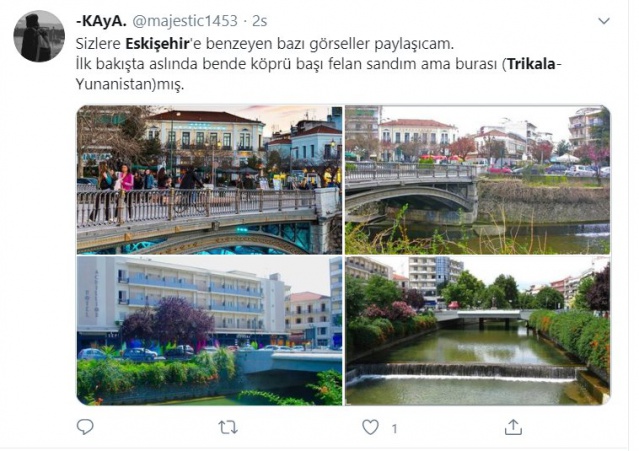Click the Yunanistan)mış. text line

point(130,84)
